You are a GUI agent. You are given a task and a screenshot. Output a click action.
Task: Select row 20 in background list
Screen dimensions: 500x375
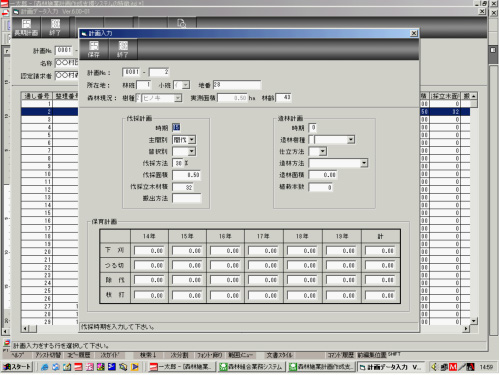[x=50, y=252]
